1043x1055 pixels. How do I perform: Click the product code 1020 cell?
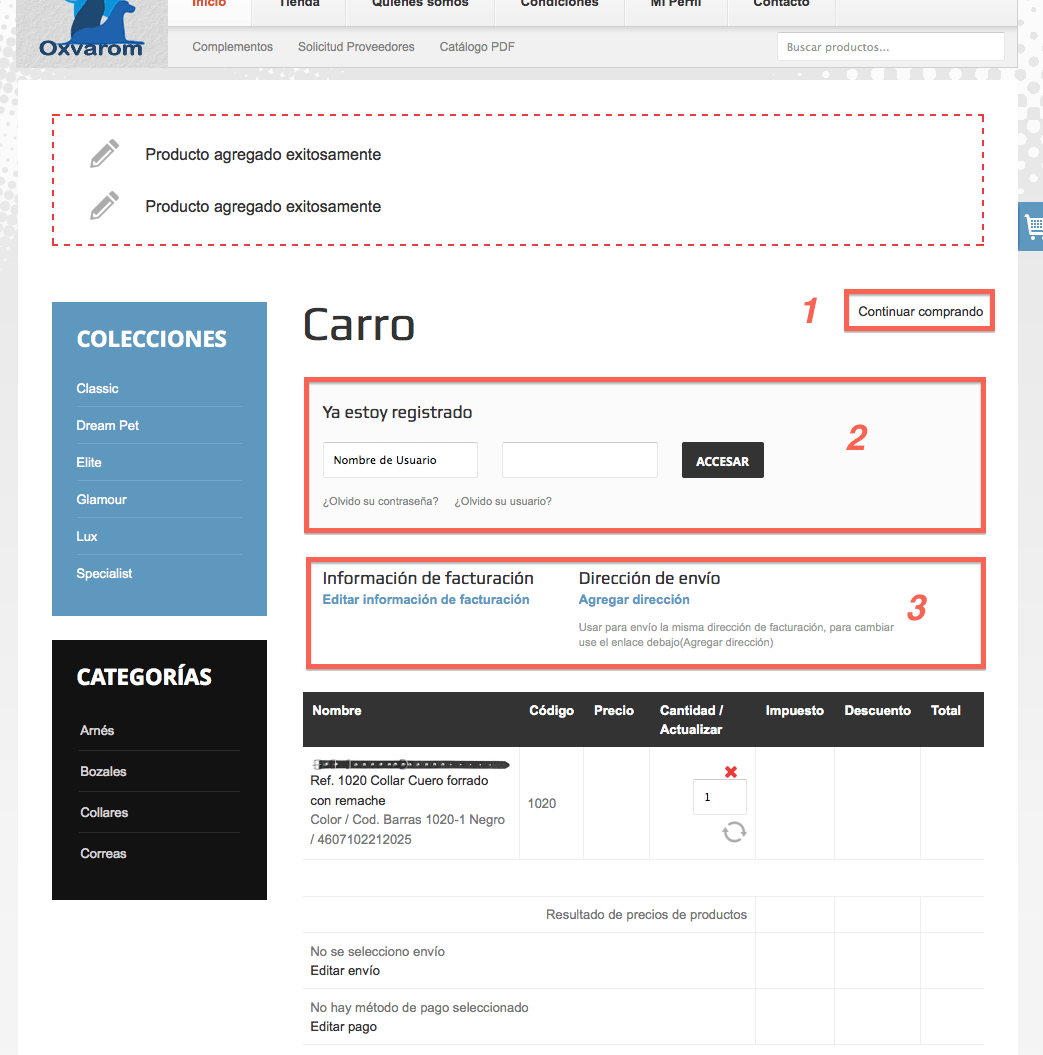point(542,803)
